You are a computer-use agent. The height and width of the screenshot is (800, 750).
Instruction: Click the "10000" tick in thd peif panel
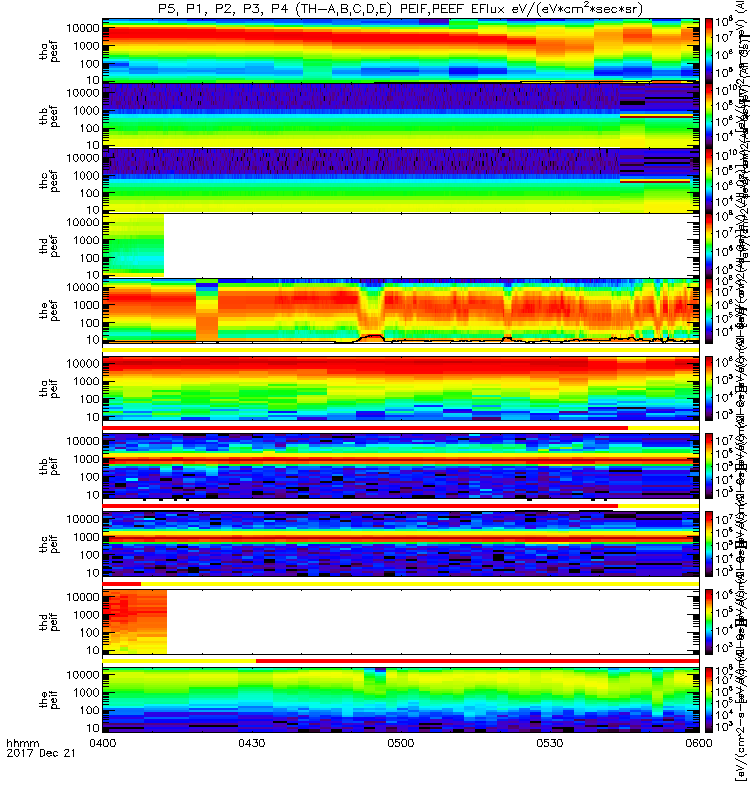coord(83,597)
